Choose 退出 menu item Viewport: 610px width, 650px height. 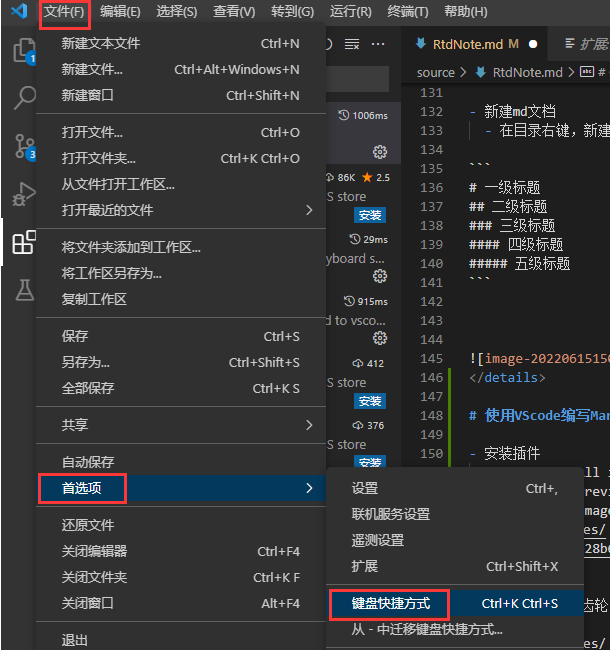click(x=181, y=640)
